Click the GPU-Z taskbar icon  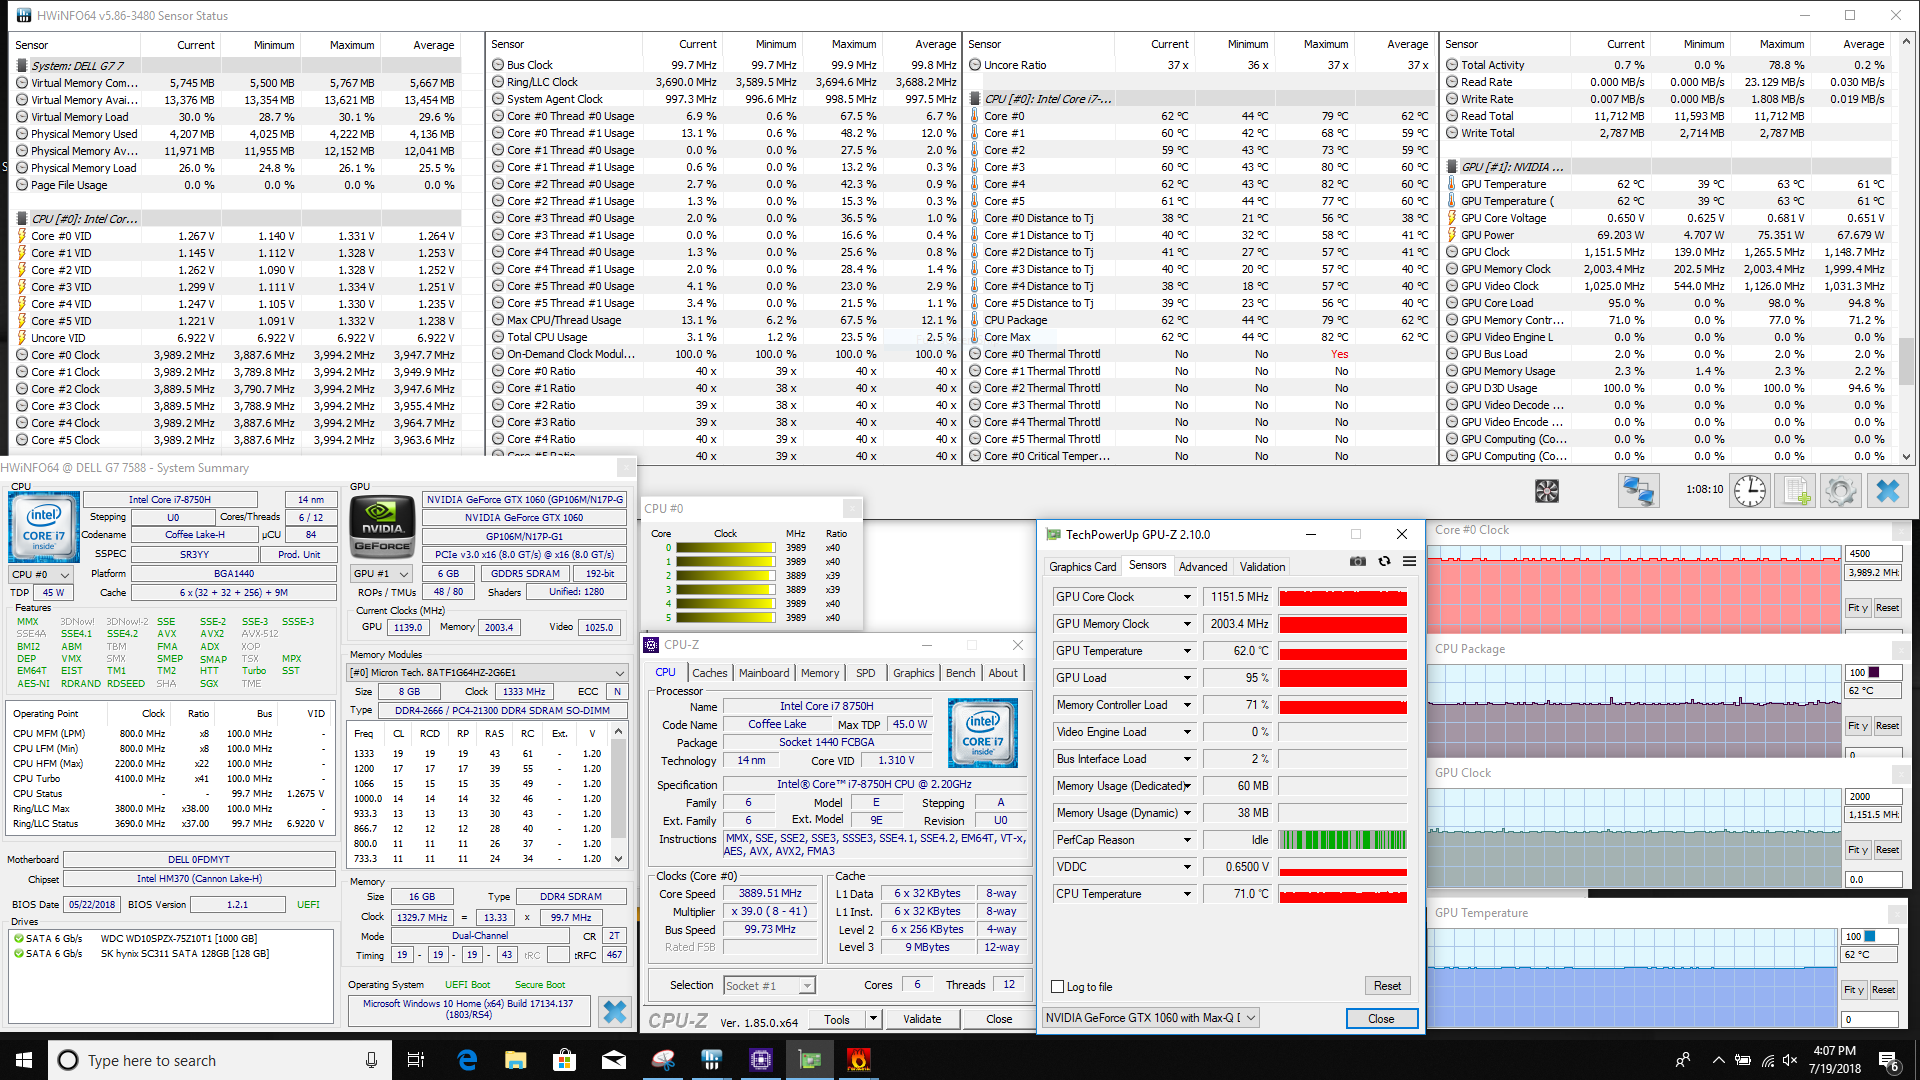pyautogui.click(x=809, y=1060)
